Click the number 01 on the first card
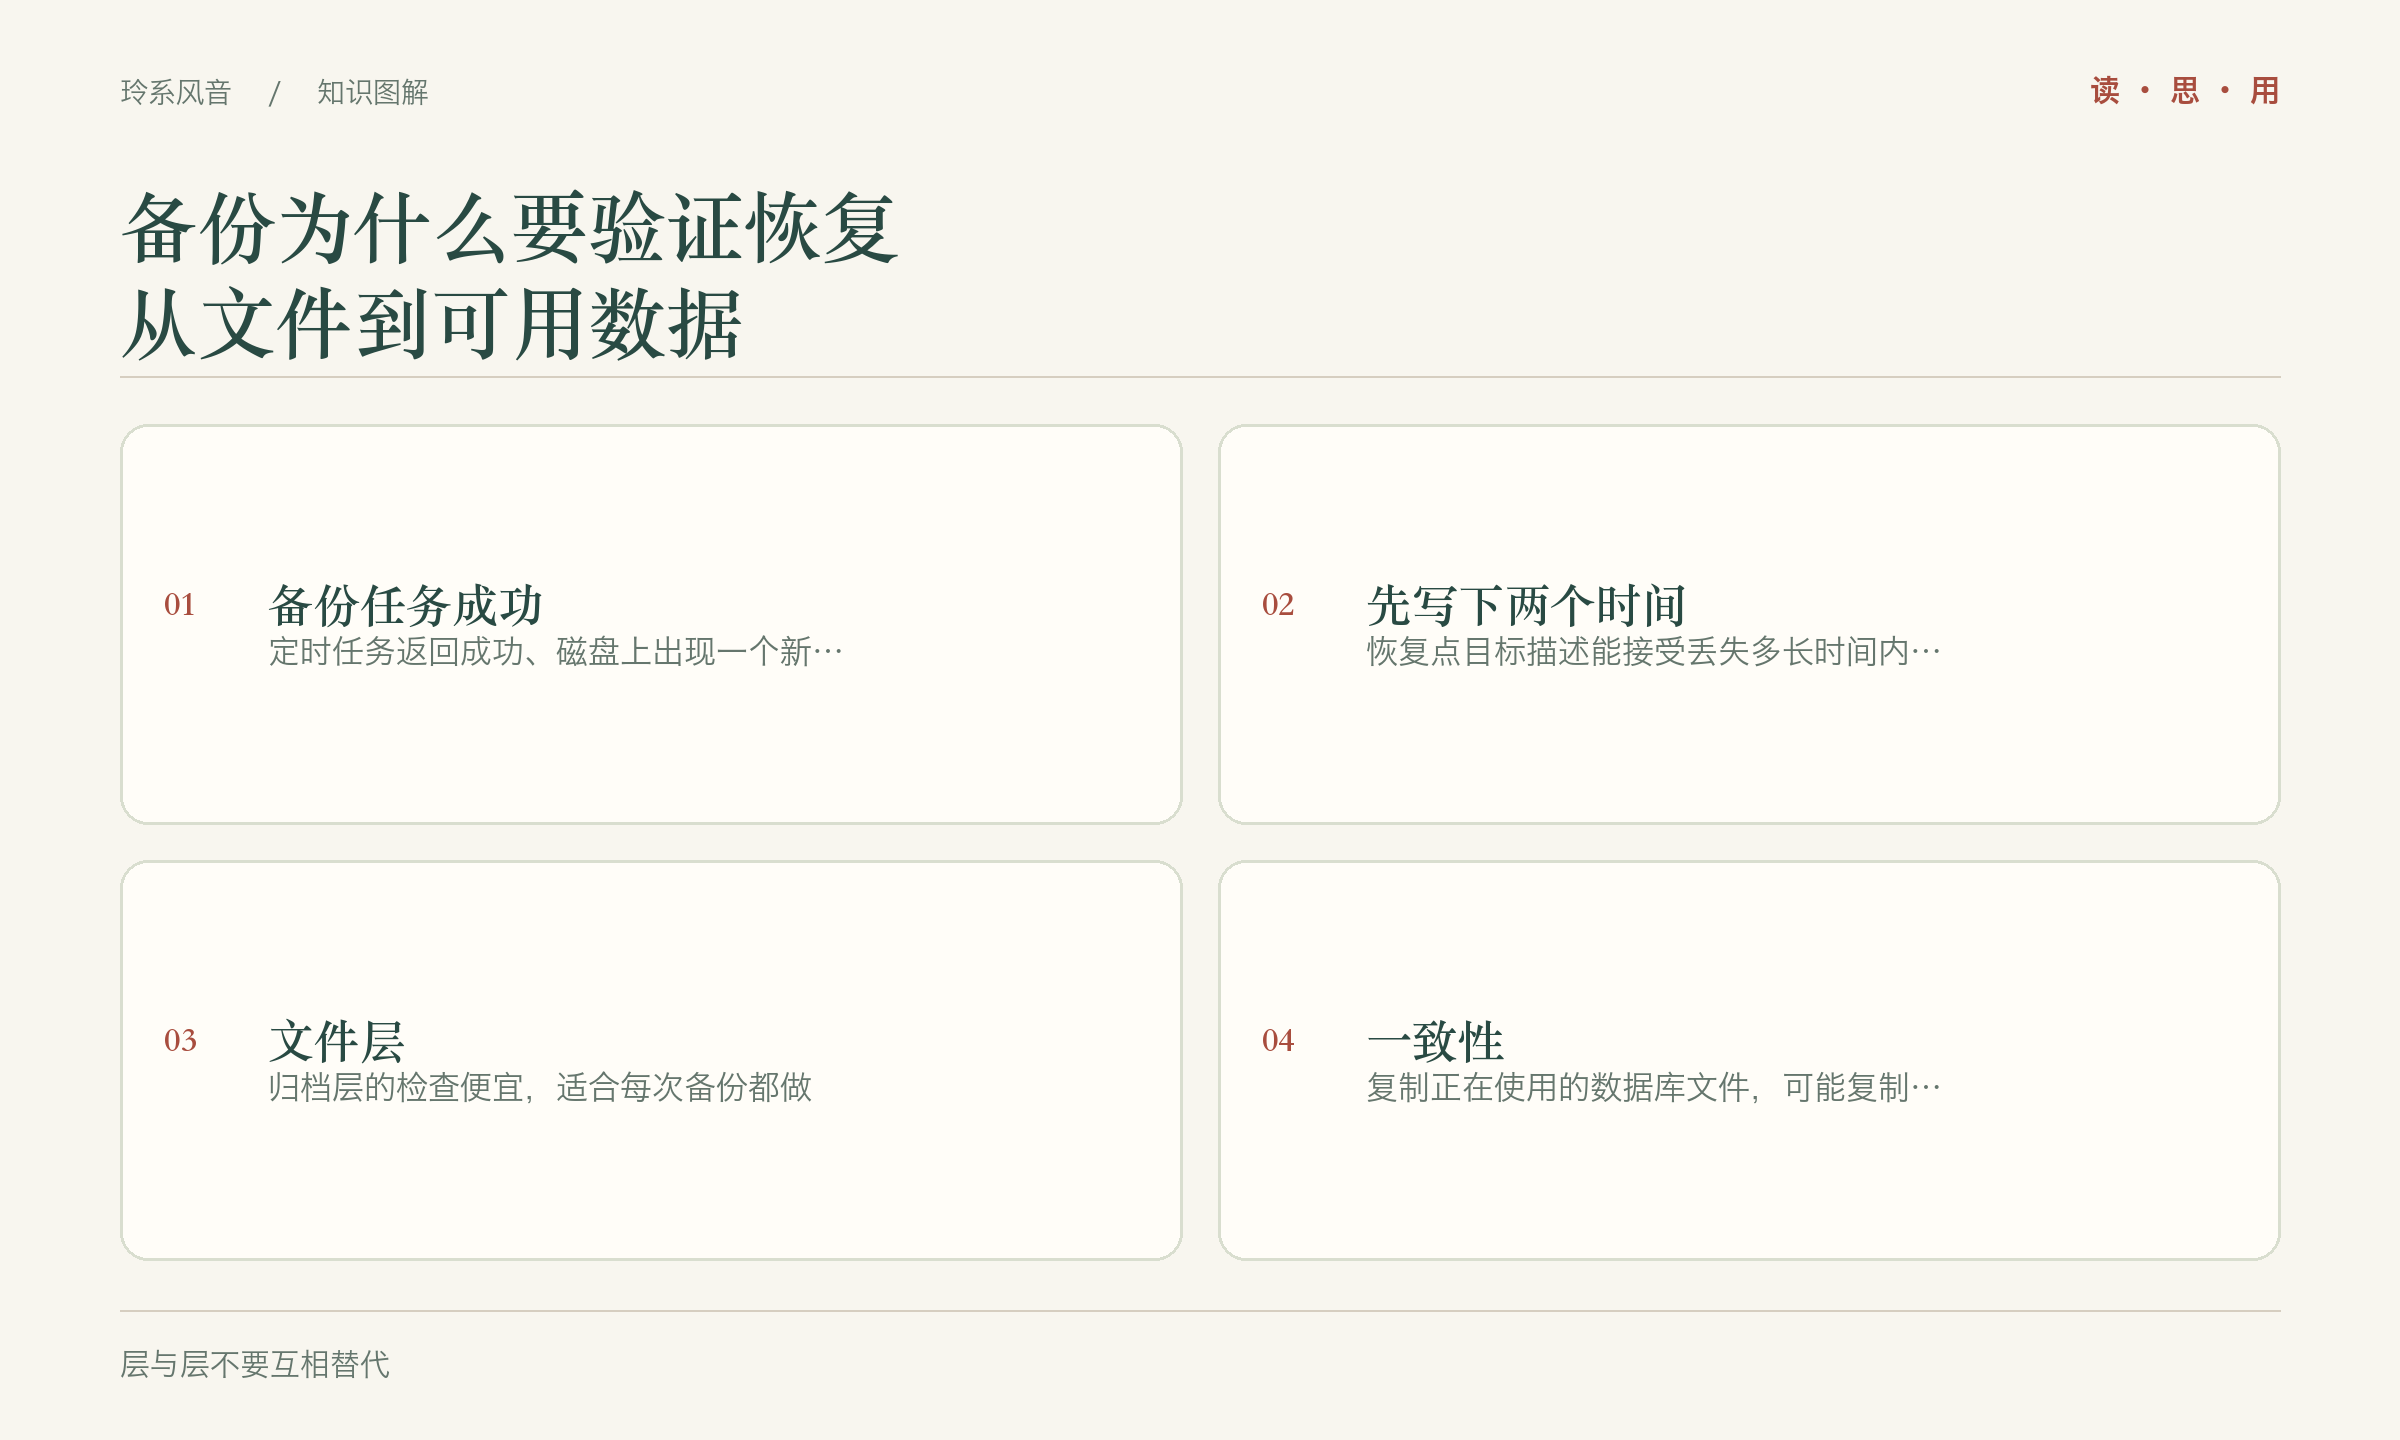 coord(180,604)
